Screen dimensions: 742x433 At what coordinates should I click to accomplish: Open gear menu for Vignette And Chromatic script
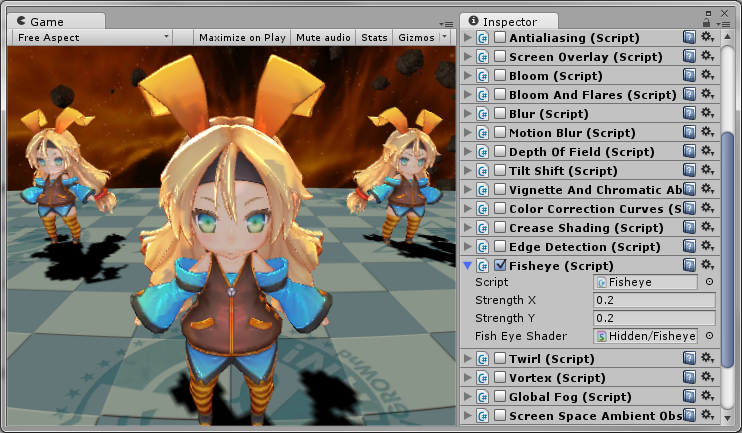click(707, 189)
